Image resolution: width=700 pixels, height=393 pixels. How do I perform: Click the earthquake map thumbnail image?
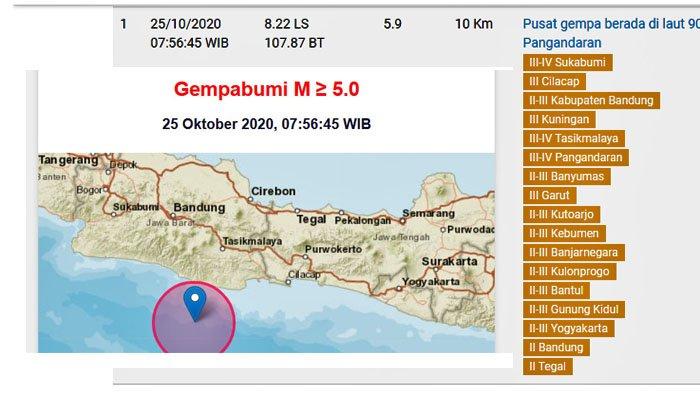267,211
